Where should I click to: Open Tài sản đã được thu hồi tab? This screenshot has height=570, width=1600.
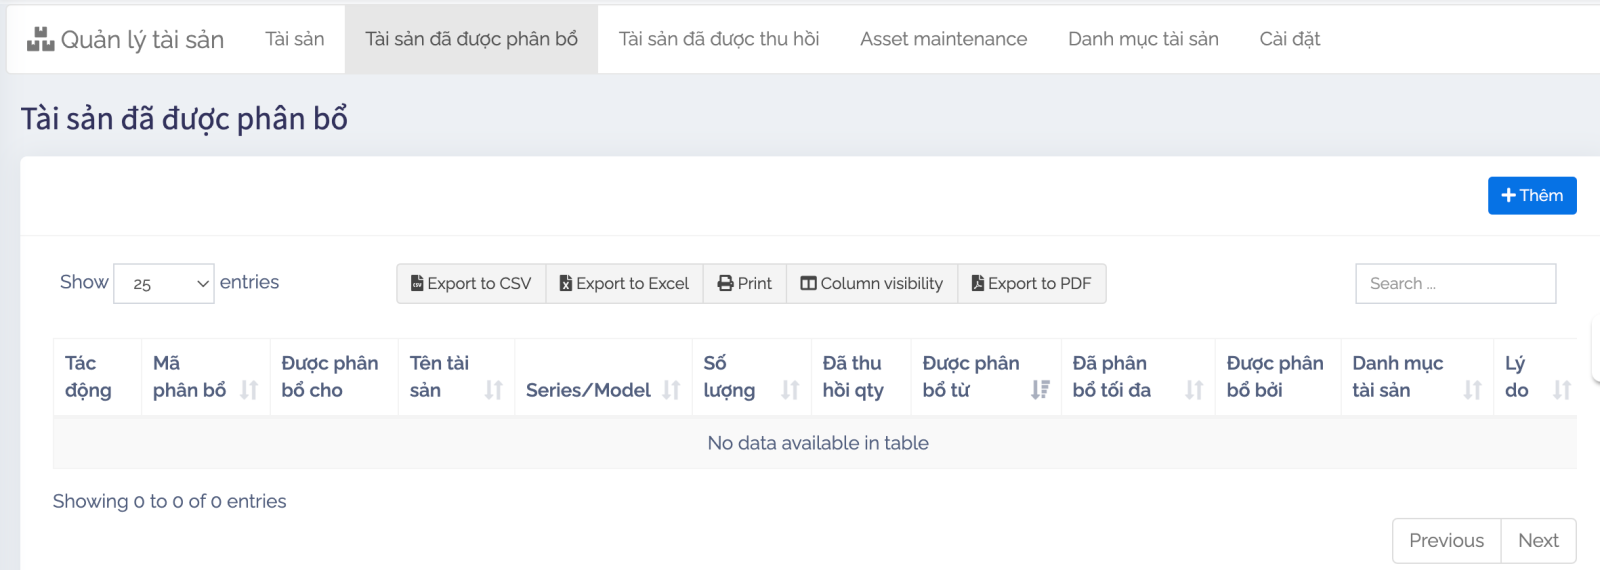[x=719, y=39]
